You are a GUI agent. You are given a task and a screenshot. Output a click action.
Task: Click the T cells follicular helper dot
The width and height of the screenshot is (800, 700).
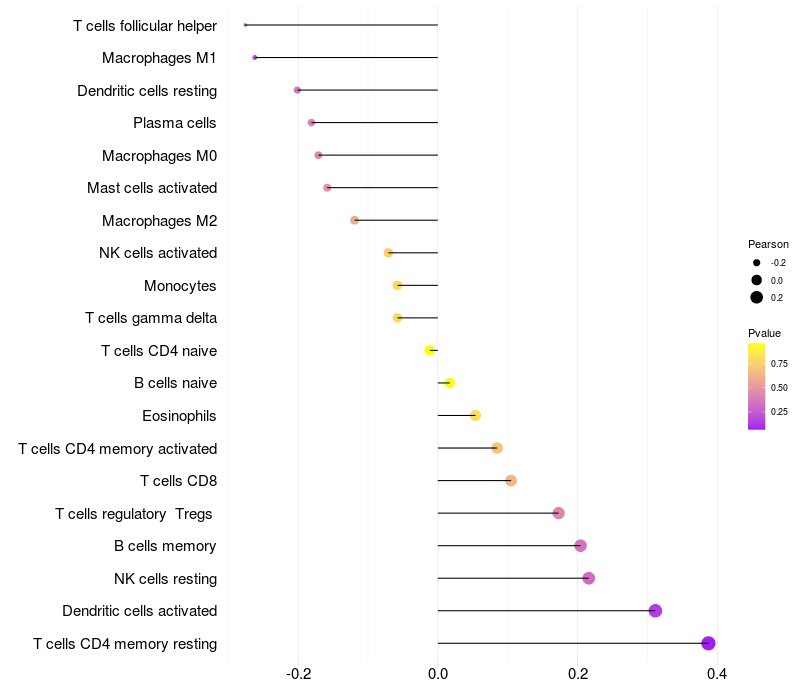(x=245, y=25)
